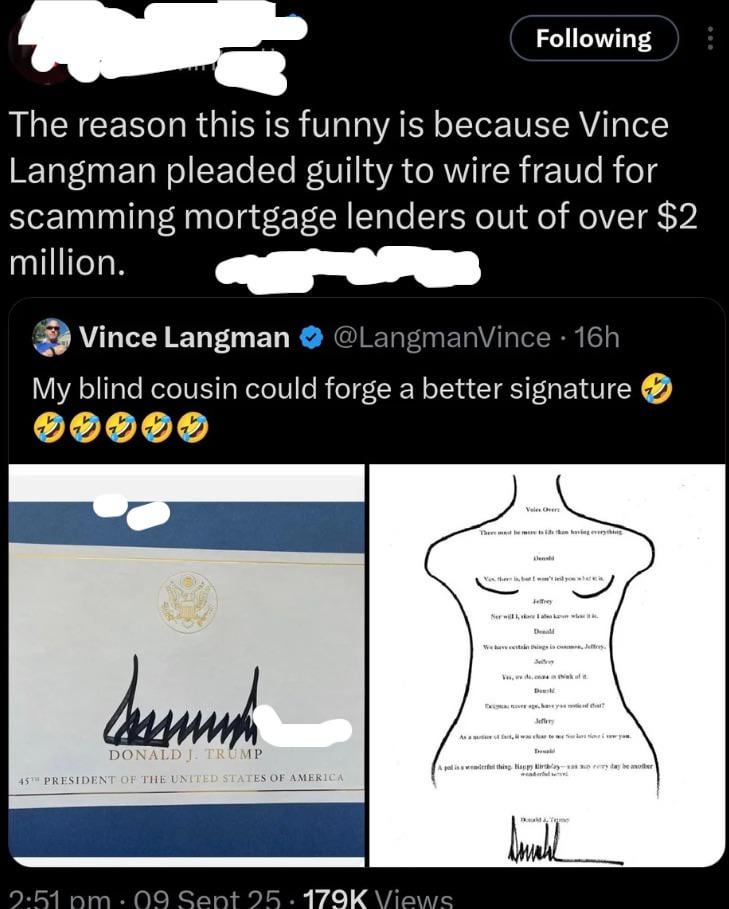The image size is (729, 909).
Task: Click the blue verified checkmark badge
Action: click(x=312, y=337)
